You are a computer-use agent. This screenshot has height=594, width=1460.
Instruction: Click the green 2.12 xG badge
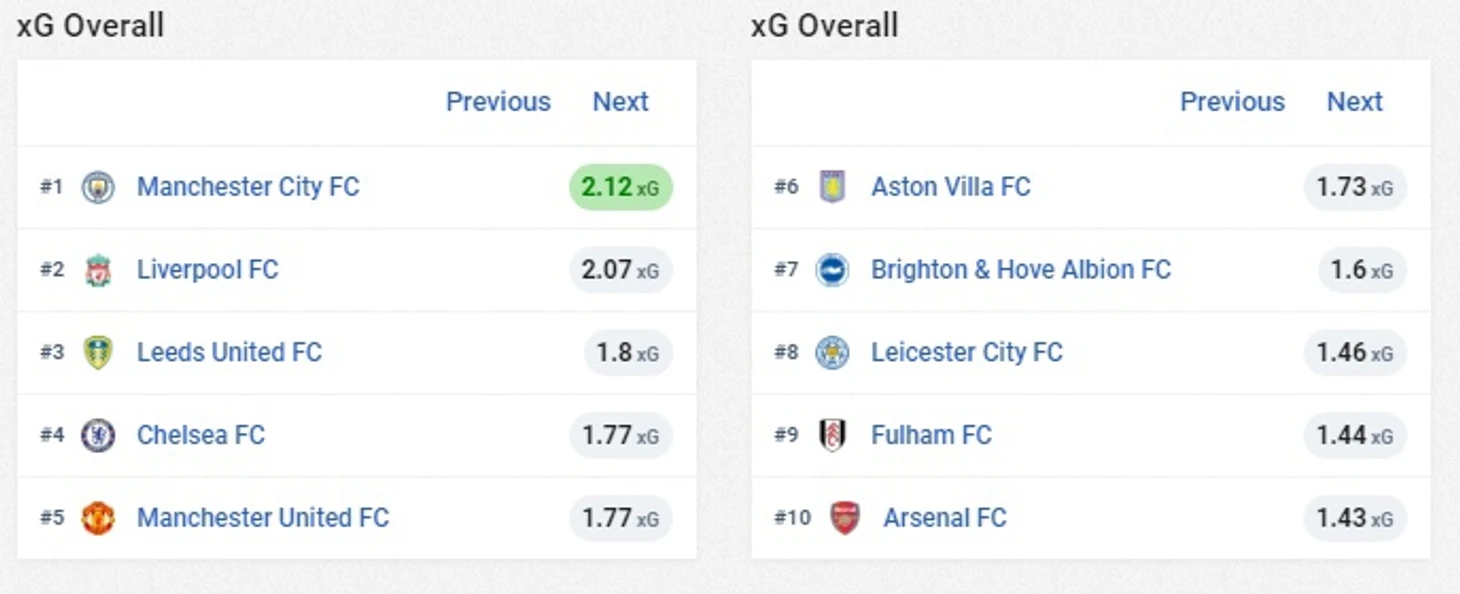point(621,188)
